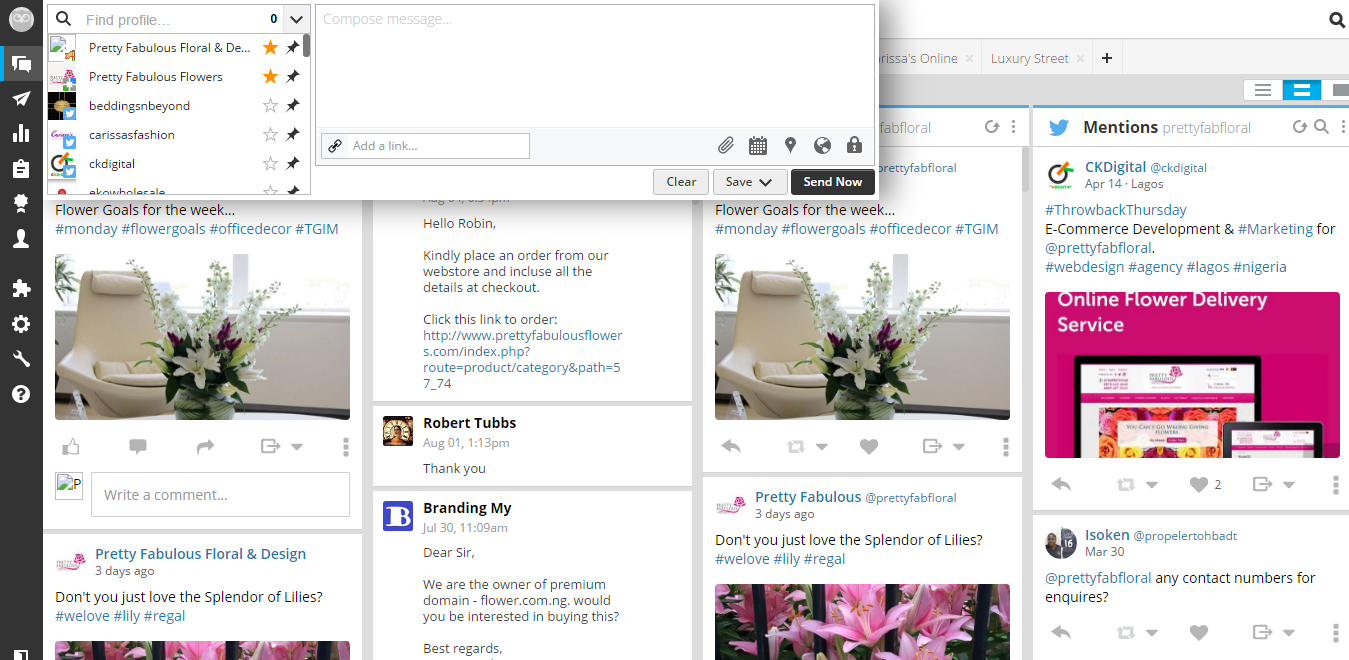
Task: Add location with the map pin icon
Action: point(790,146)
